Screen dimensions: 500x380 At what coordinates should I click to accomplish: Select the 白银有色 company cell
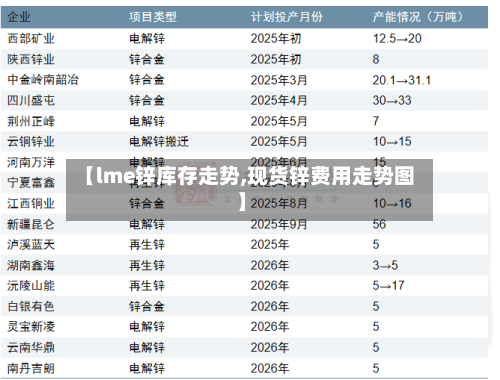coord(31,307)
